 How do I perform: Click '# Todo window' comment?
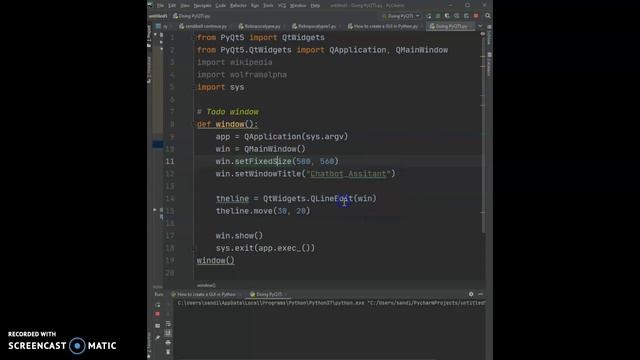[x=228, y=111]
